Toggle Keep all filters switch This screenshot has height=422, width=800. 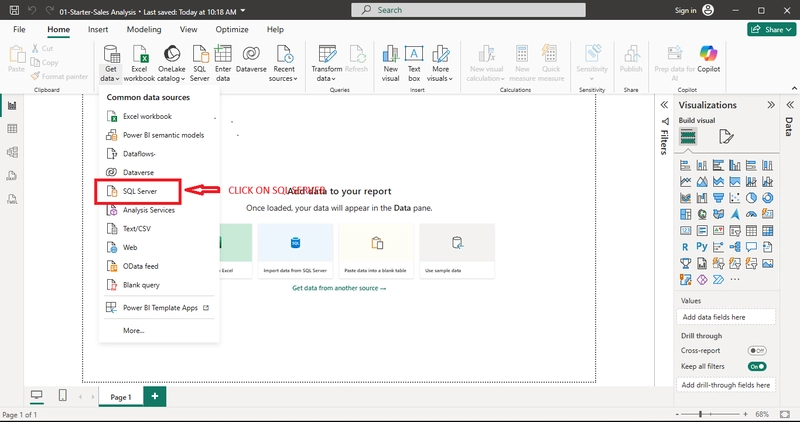coord(757,366)
